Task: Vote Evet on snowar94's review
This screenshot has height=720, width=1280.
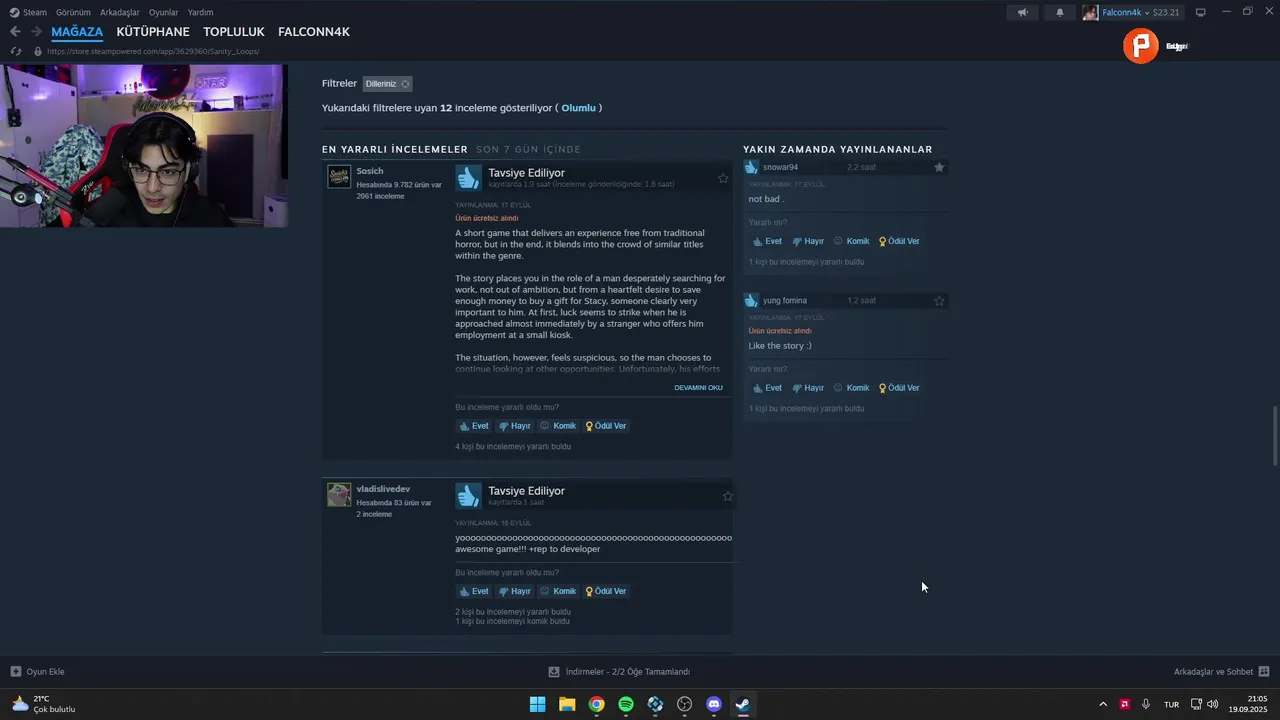Action: (x=767, y=241)
